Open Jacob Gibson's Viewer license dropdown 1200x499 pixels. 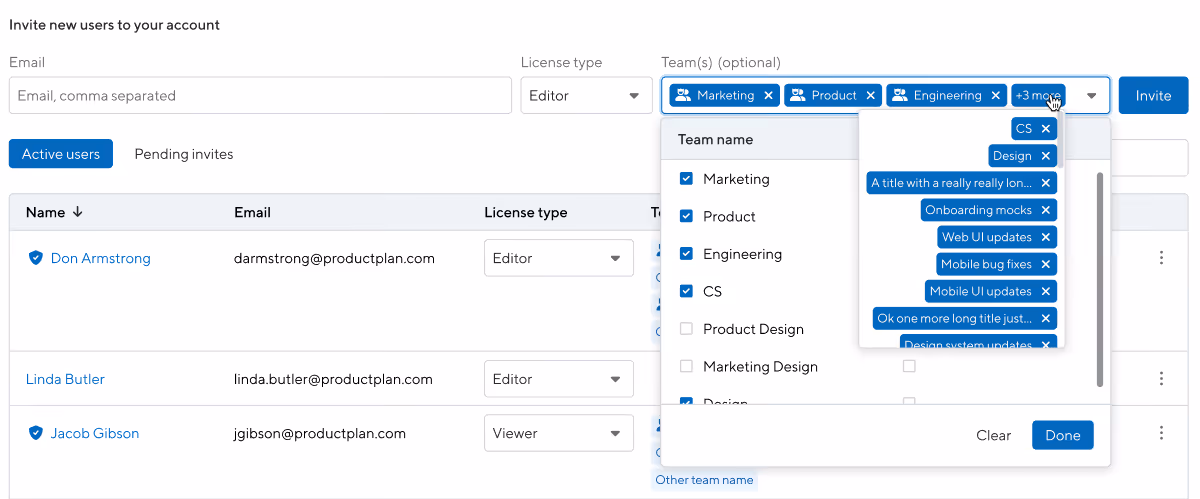click(x=558, y=433)
